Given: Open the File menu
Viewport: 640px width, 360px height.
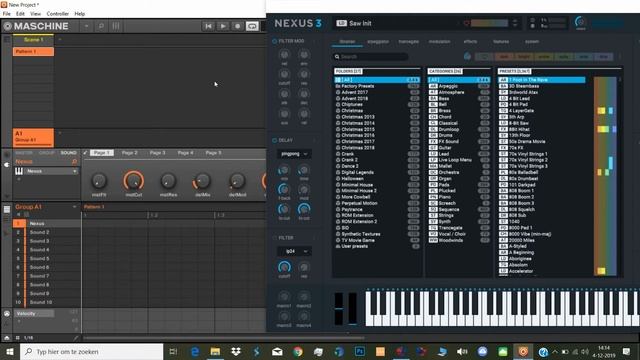Looking at the screenshot, I should (x=7, y=13).
